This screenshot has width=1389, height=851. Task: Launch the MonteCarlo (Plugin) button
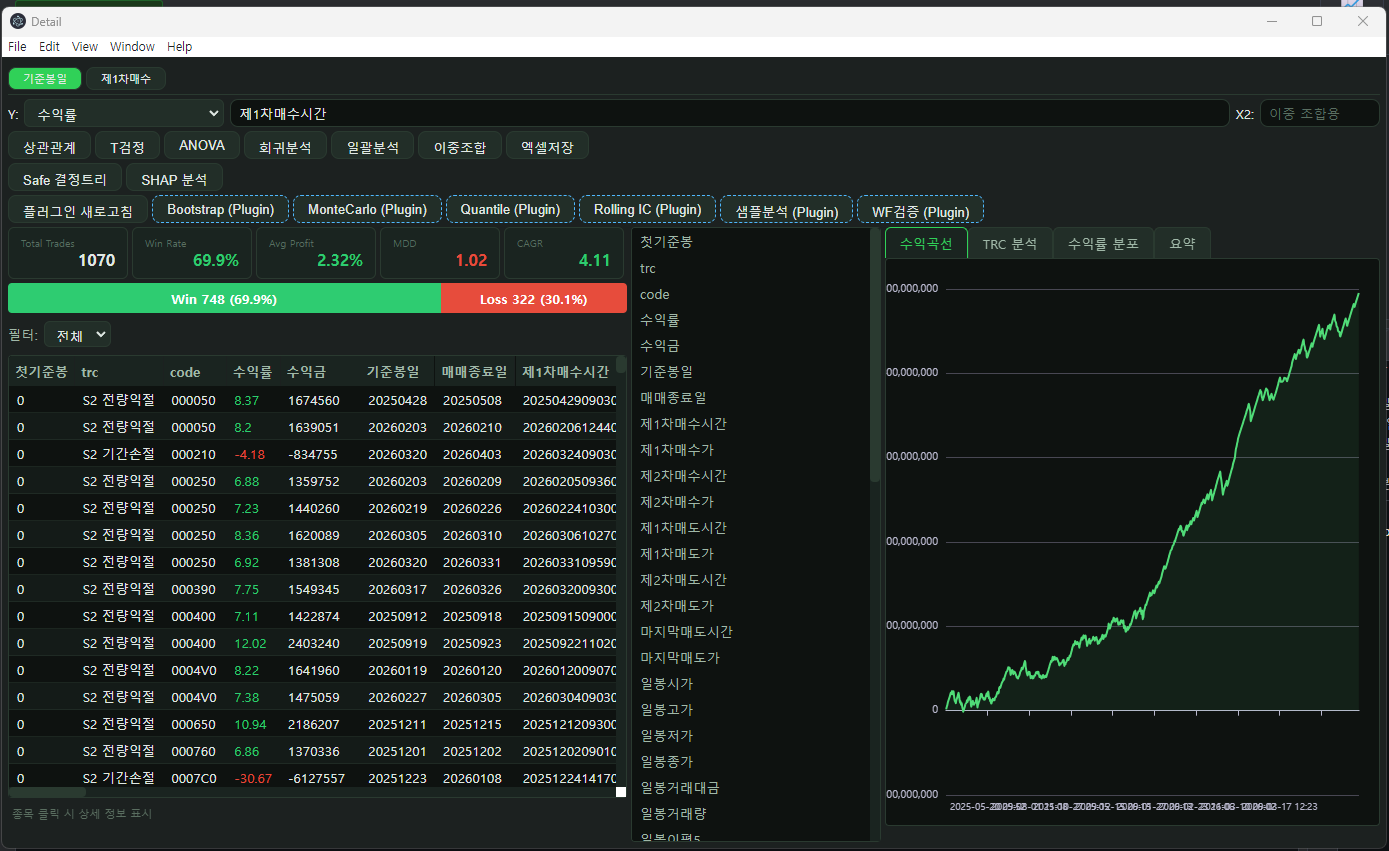[x=368, y=210]
